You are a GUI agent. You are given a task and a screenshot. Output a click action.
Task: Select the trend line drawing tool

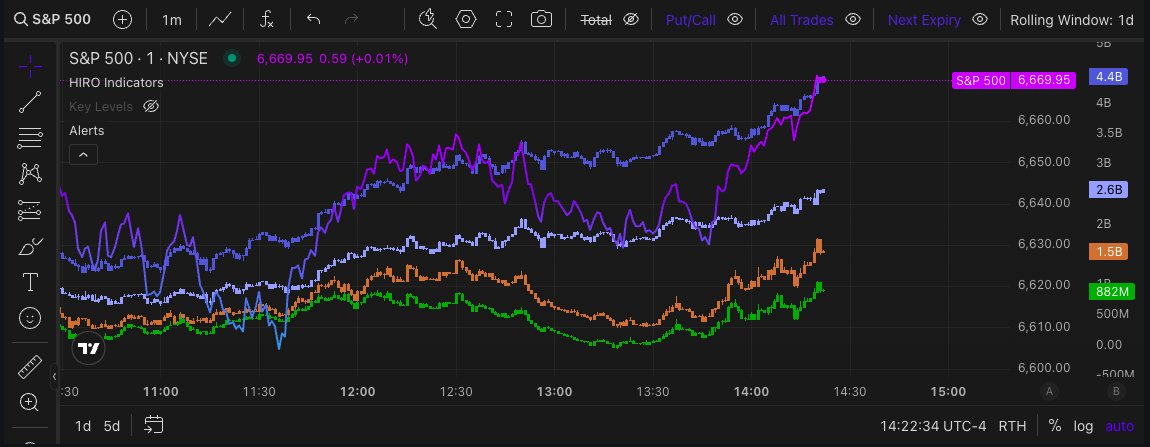(x=30, y=102)
